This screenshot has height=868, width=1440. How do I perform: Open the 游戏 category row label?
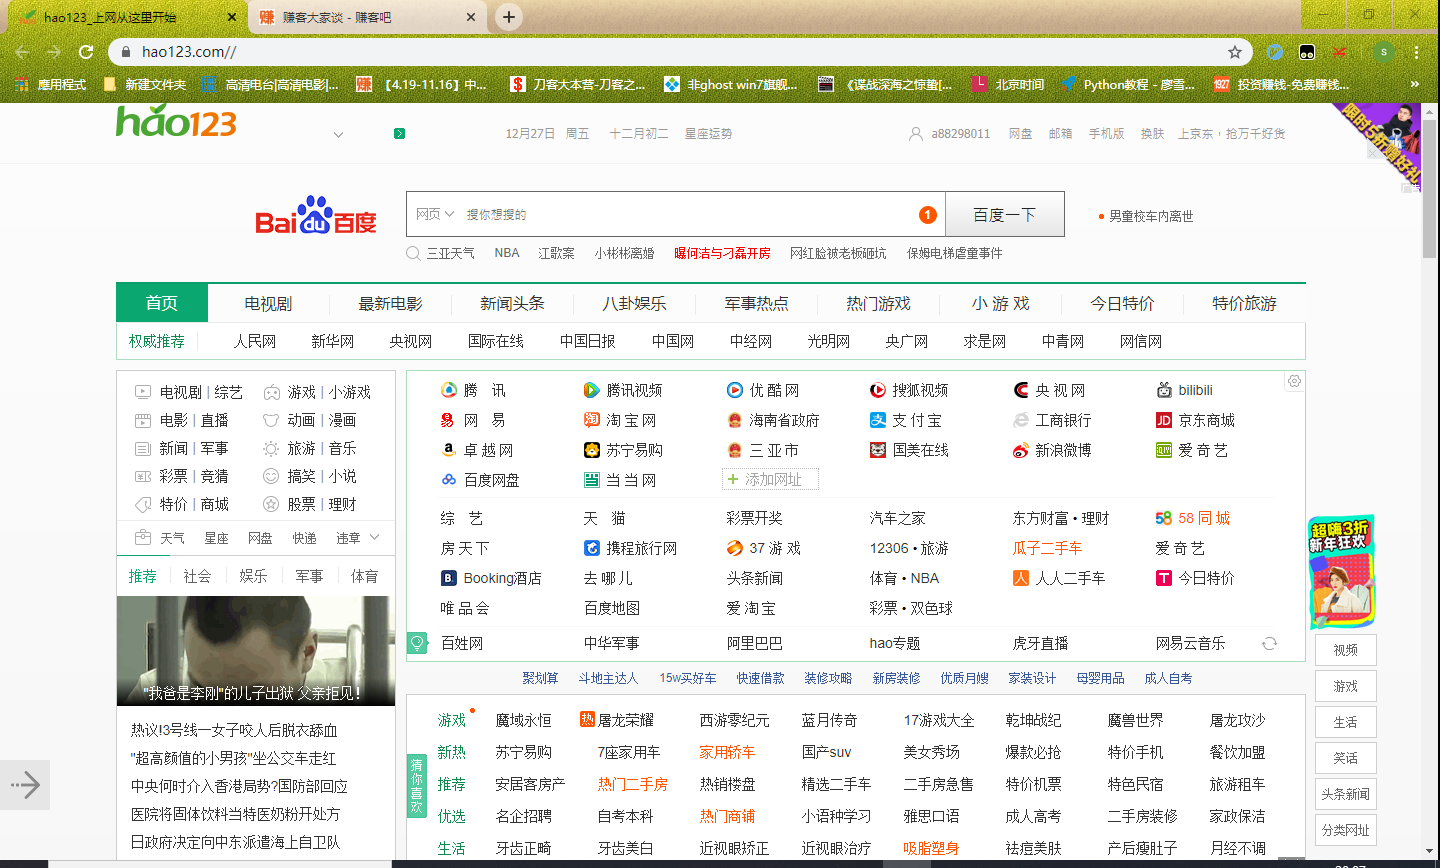(x=452, y=720)
